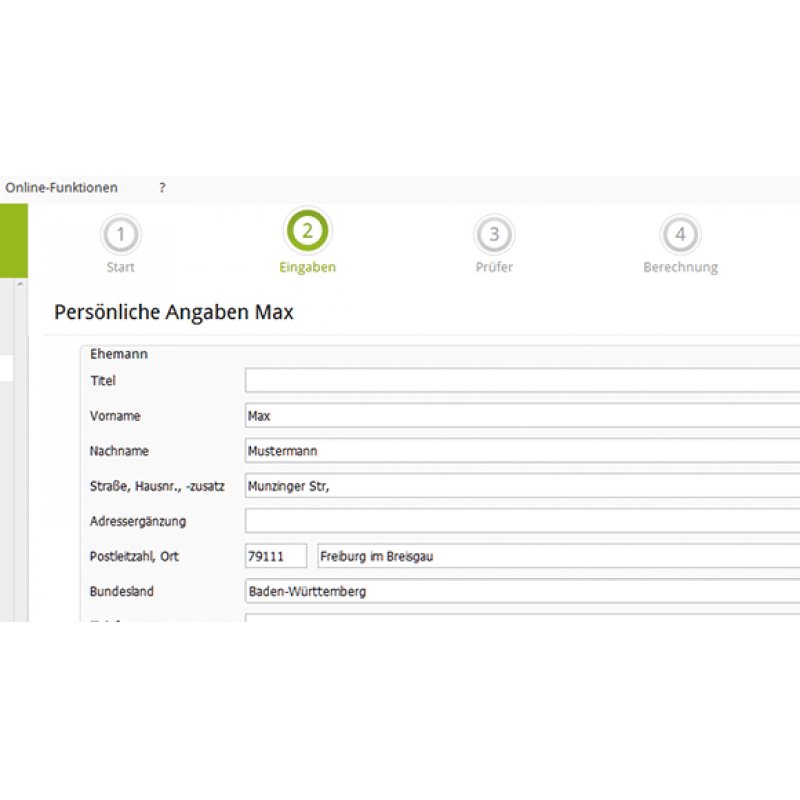Screen dimensions: 800x800
Task: Switch to the Eingaben step label
Action: coord(307,267)
